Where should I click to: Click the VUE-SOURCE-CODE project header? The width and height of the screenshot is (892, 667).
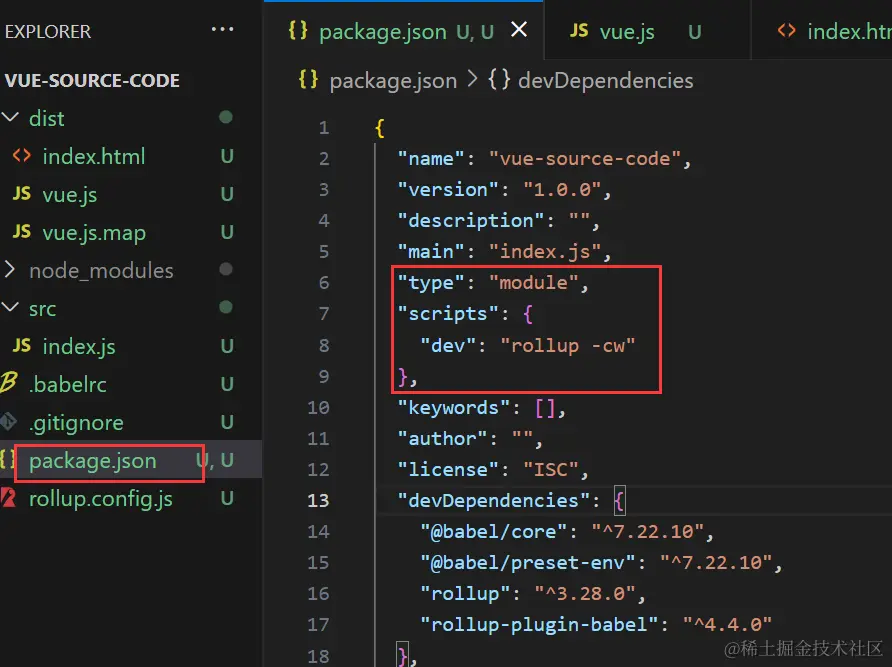(92, 80)
